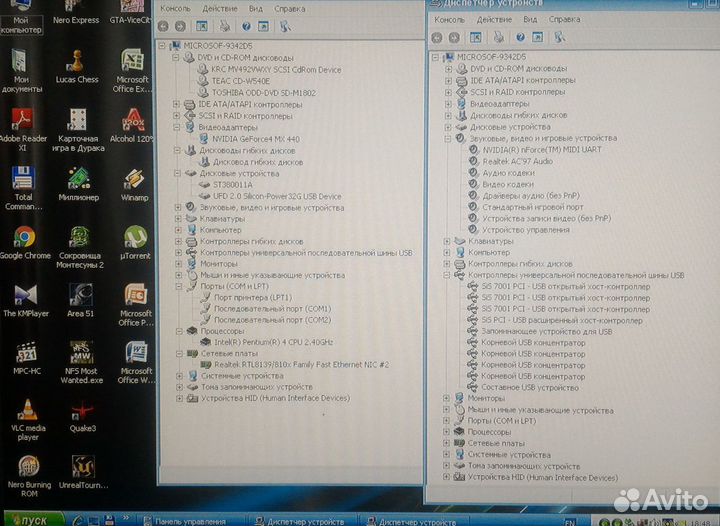Collapse Видеоадаптеры node in left window
This screenshot has height=526, width=720.
177,127
